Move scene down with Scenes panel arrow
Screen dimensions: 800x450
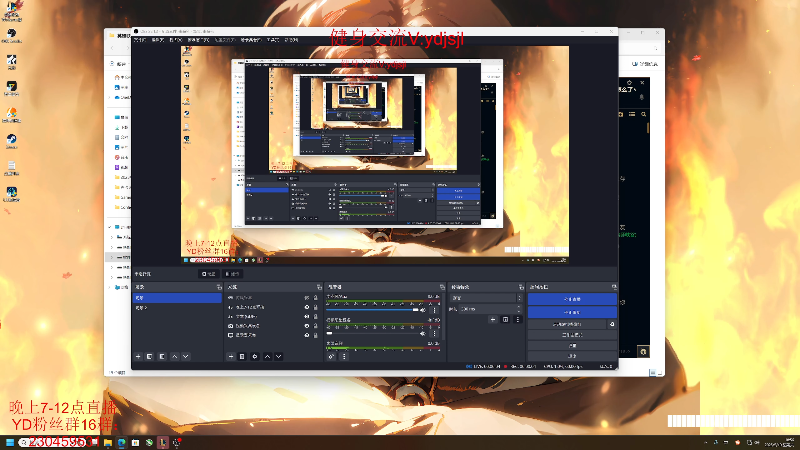[x=186, y=357]
